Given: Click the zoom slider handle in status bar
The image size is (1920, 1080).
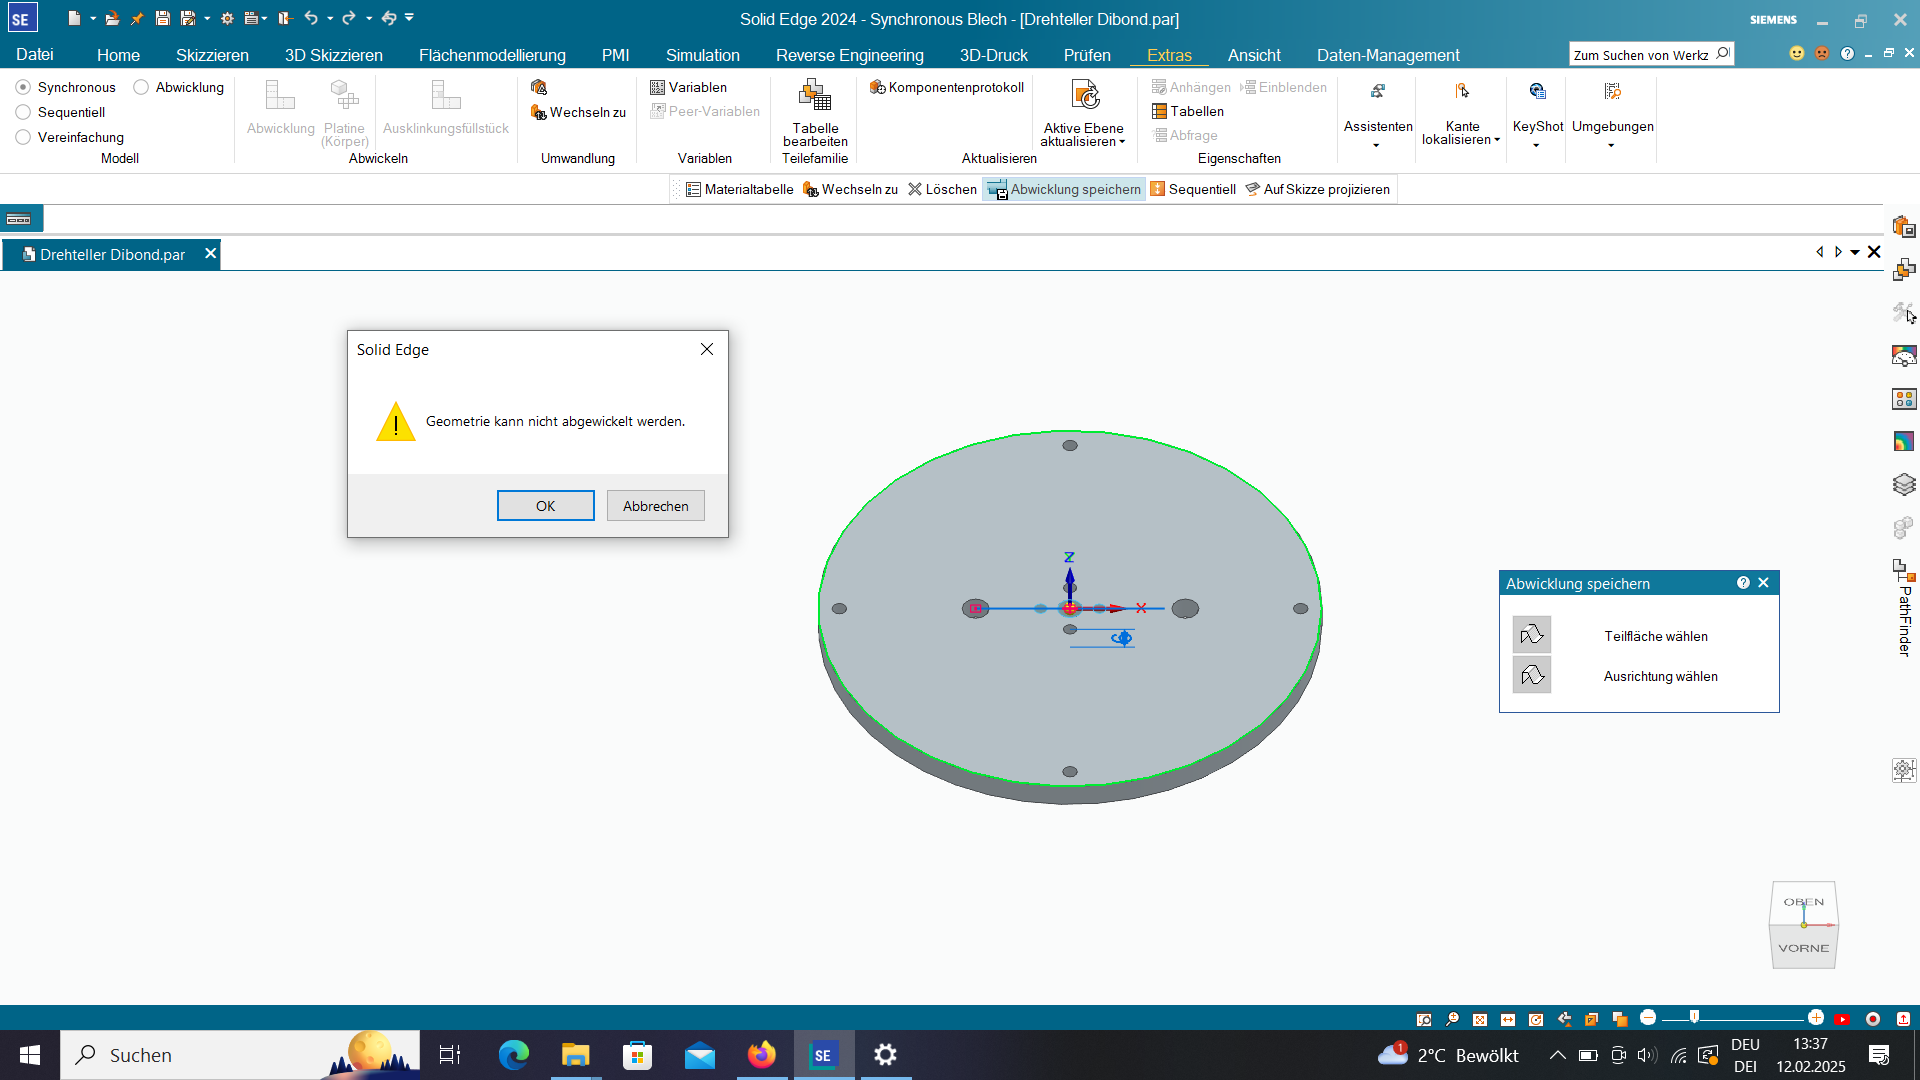Looking at the screenshot, I should 1694,1017.
